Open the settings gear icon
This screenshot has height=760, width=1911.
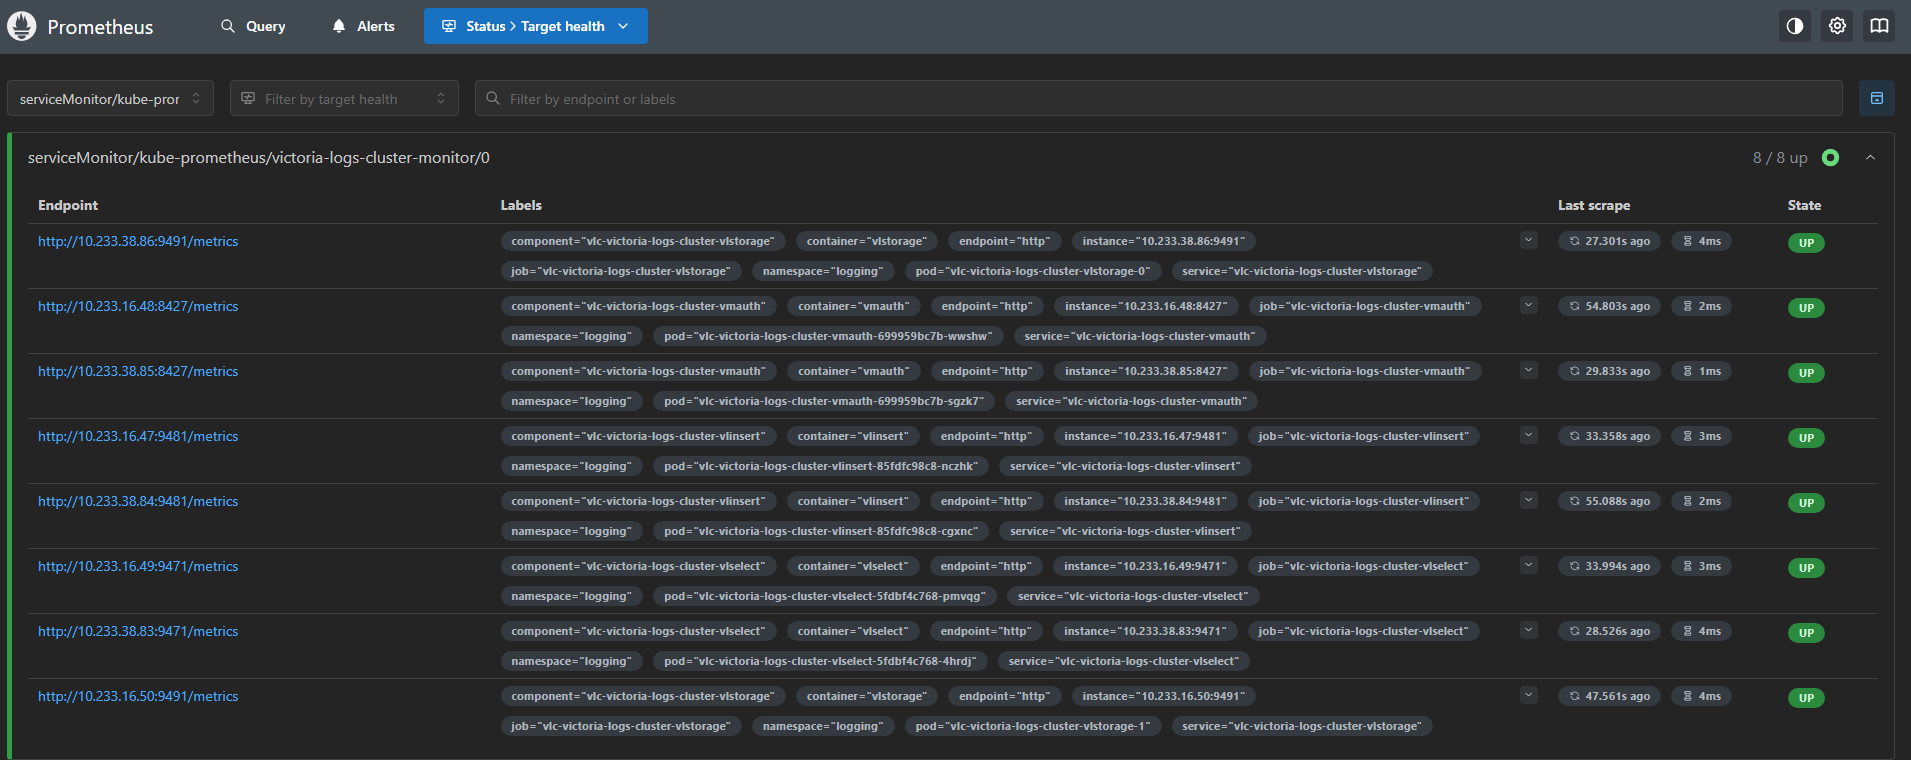point(1837,26)
